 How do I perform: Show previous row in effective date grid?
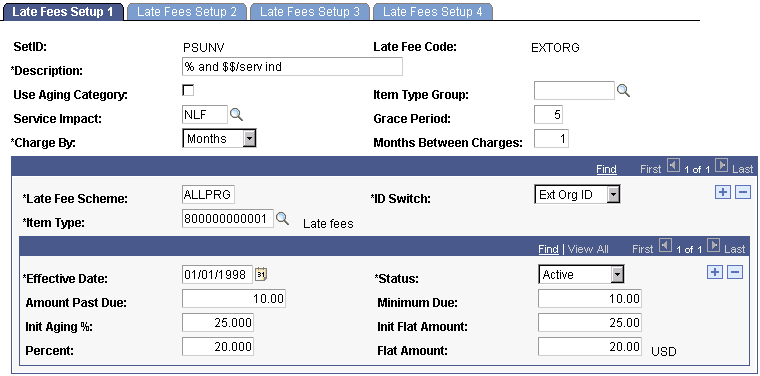(665, 247)
